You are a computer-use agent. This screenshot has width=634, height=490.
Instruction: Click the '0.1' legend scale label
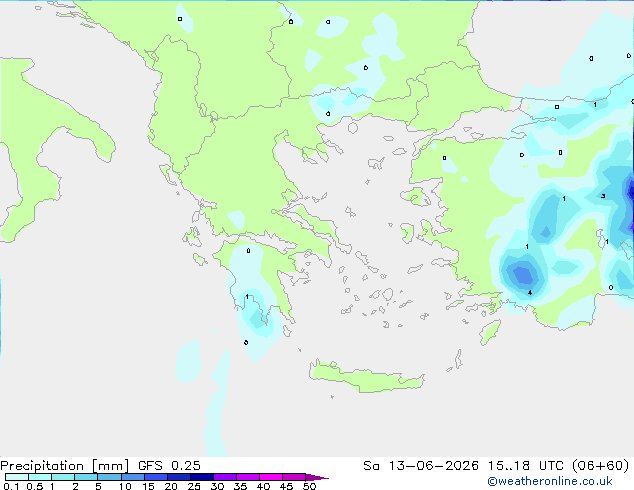[11, 486]
